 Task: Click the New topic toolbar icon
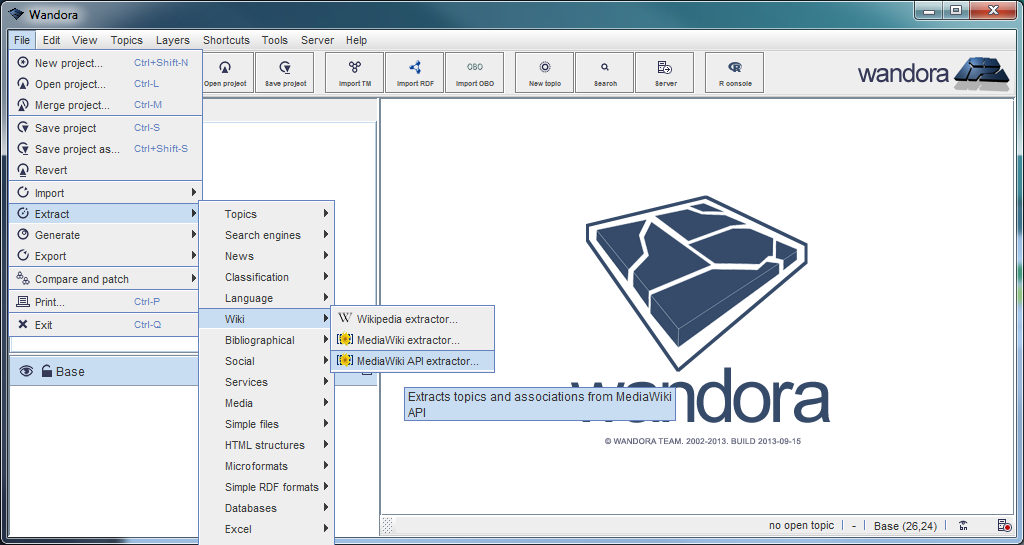coord(544,72)
